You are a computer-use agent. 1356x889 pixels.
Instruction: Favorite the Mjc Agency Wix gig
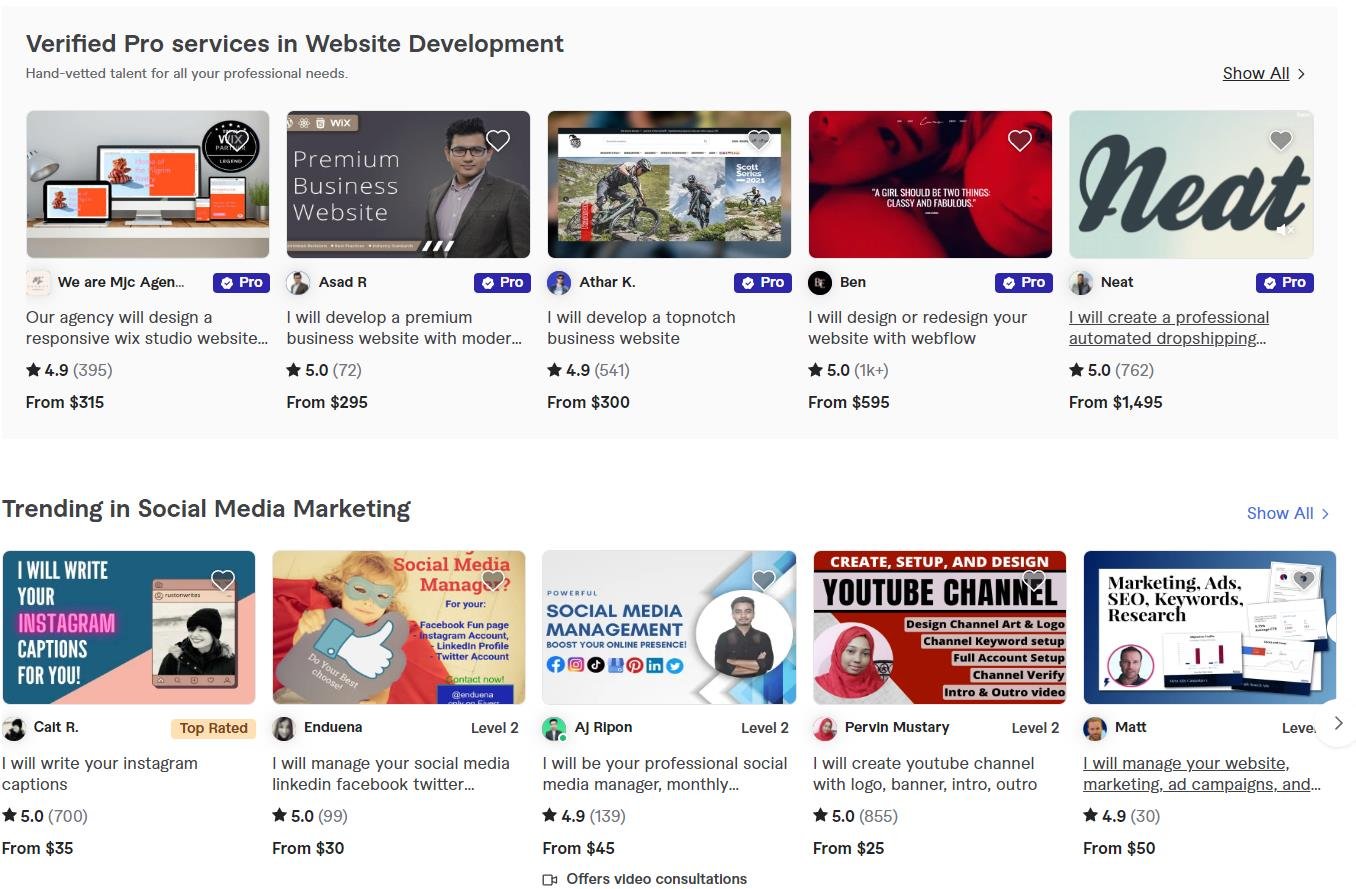(237, 140)
